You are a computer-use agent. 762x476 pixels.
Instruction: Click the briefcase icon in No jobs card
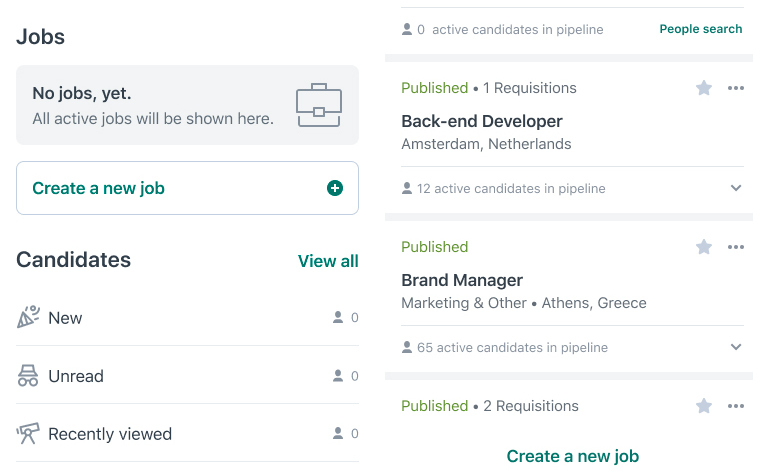tap(319, 105)
